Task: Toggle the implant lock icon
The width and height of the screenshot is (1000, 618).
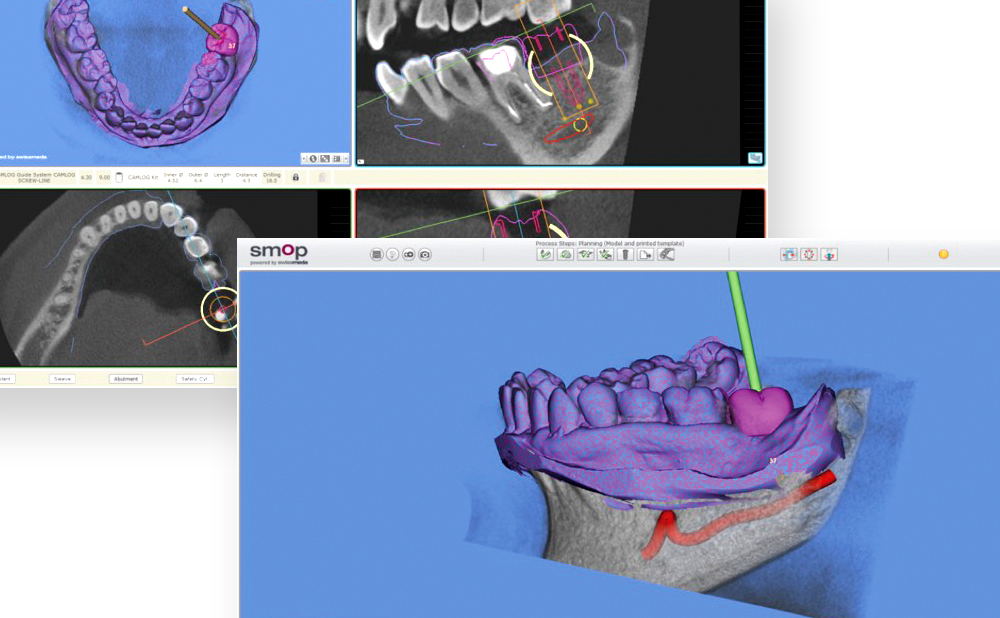Action: [x=295, y=177]
